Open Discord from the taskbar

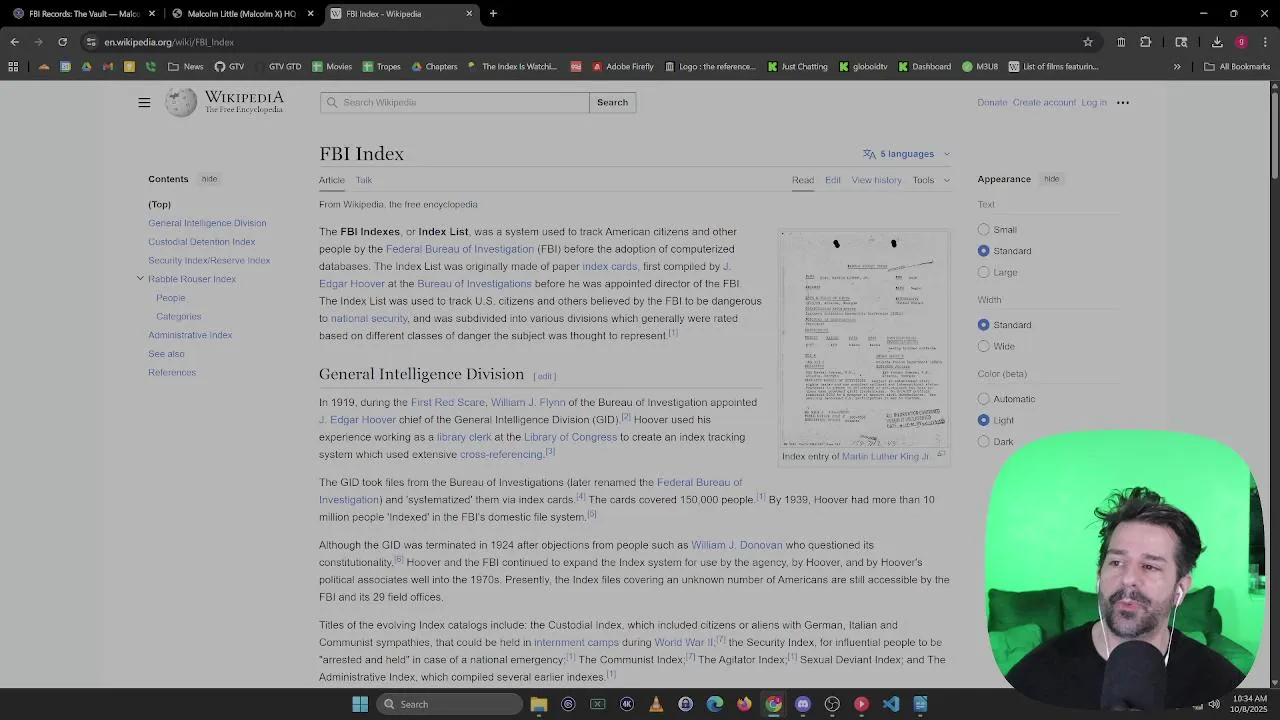pyautogui.click(x=803, y=704)
